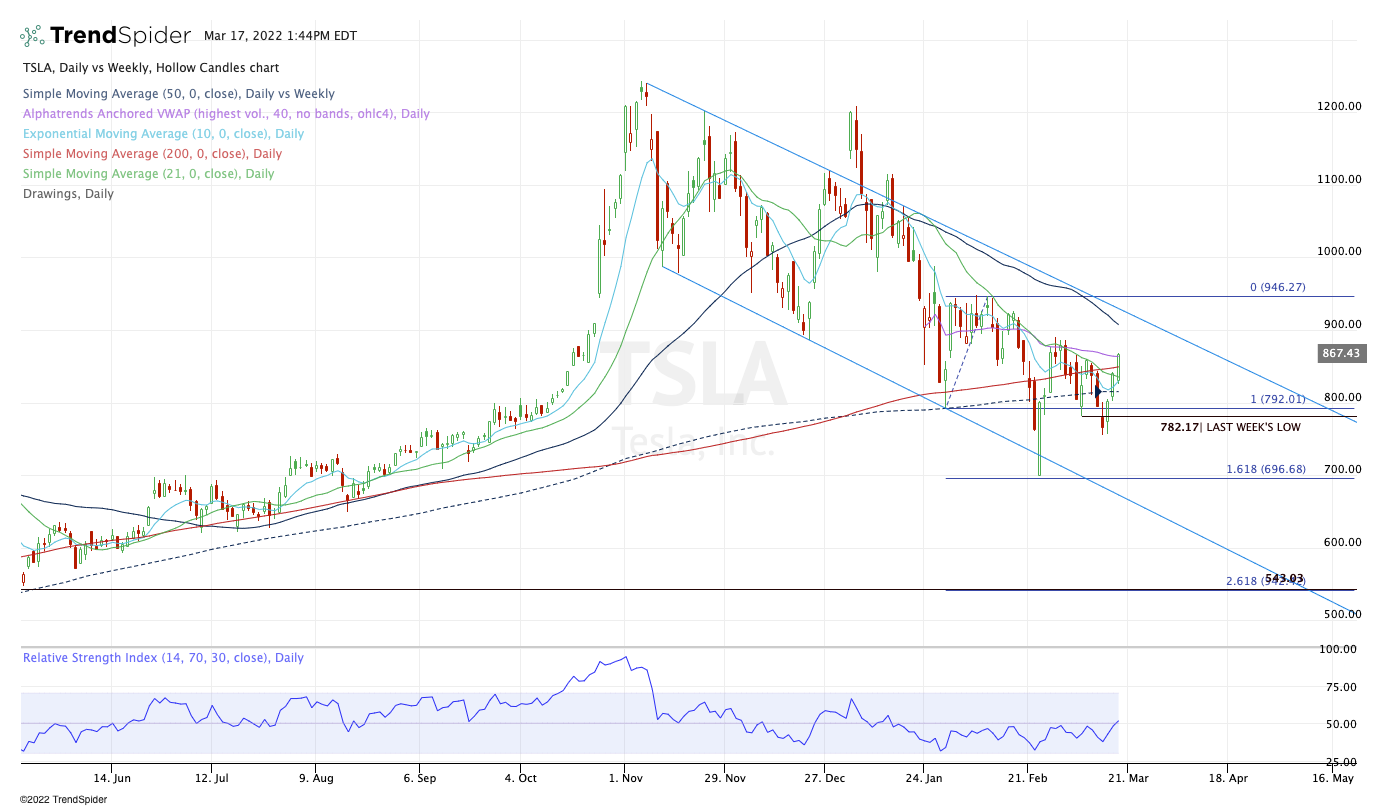Screen dimensions: 1387x809
Task: Click the 14. Jun date axis label
Action: pyautogui.click(x=113, y=777)
